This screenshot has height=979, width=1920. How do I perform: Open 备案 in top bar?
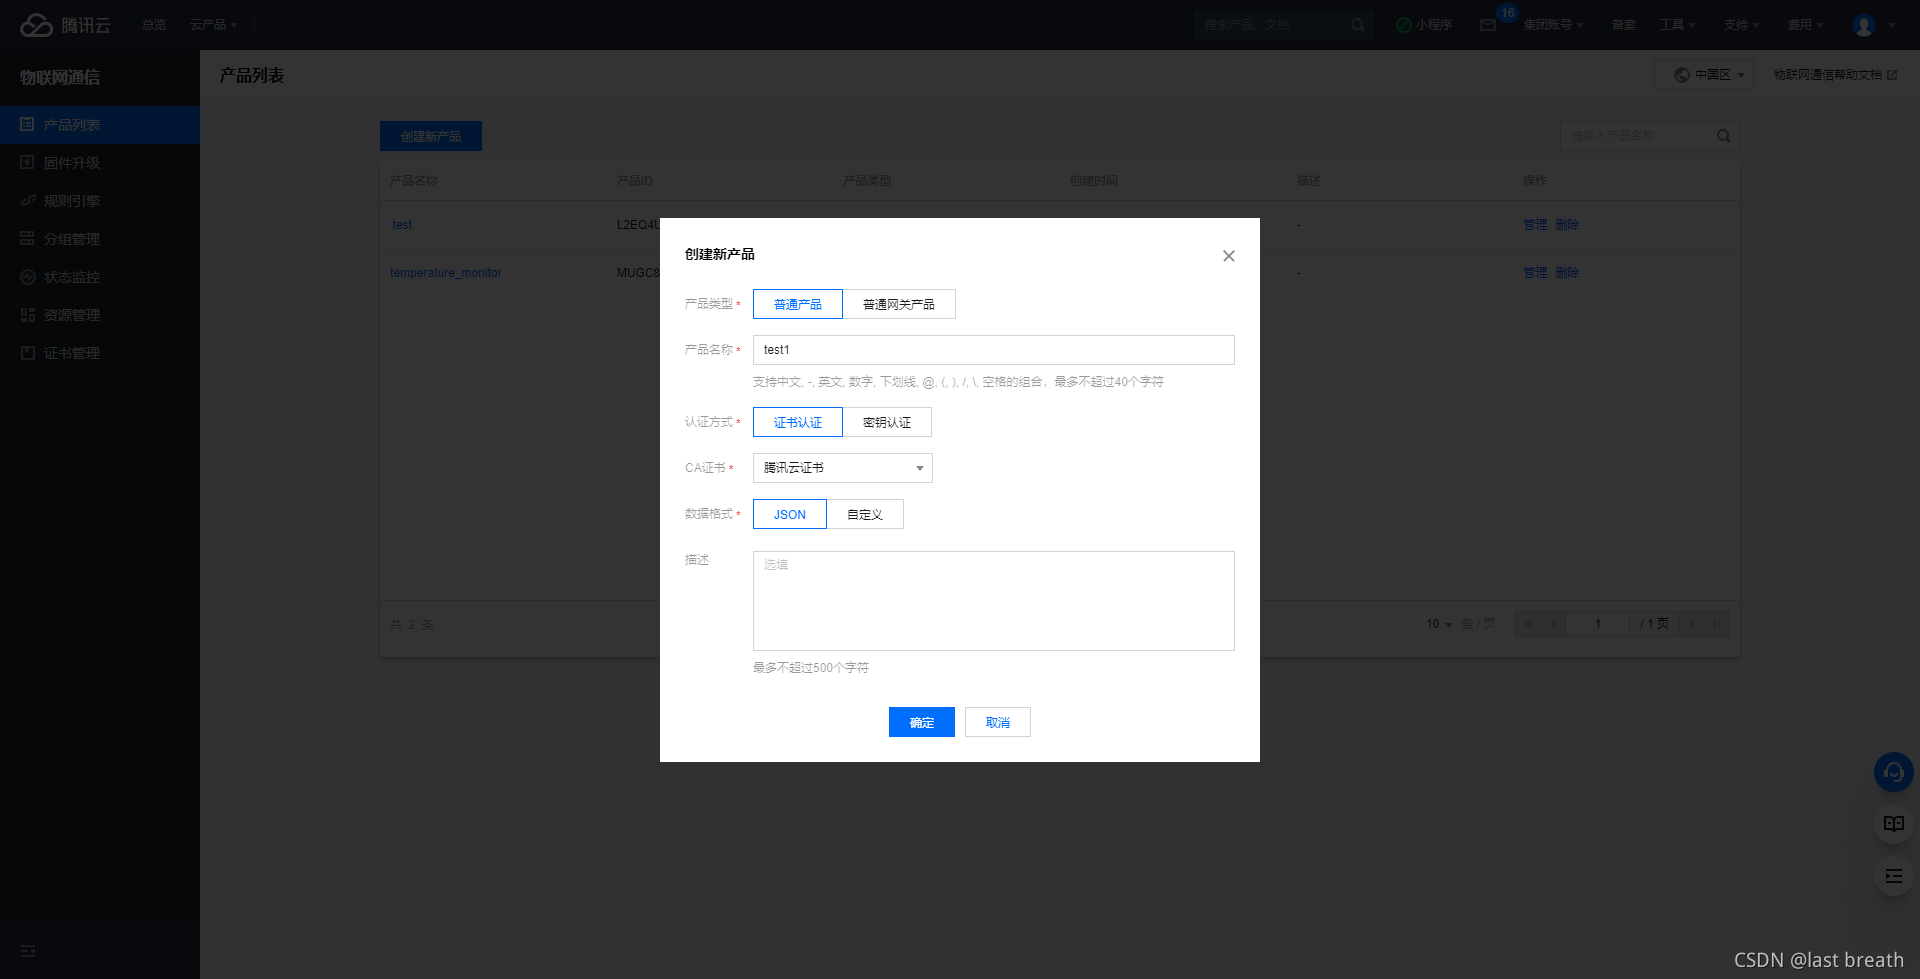pyautogui.click(x=1624, y=25)
